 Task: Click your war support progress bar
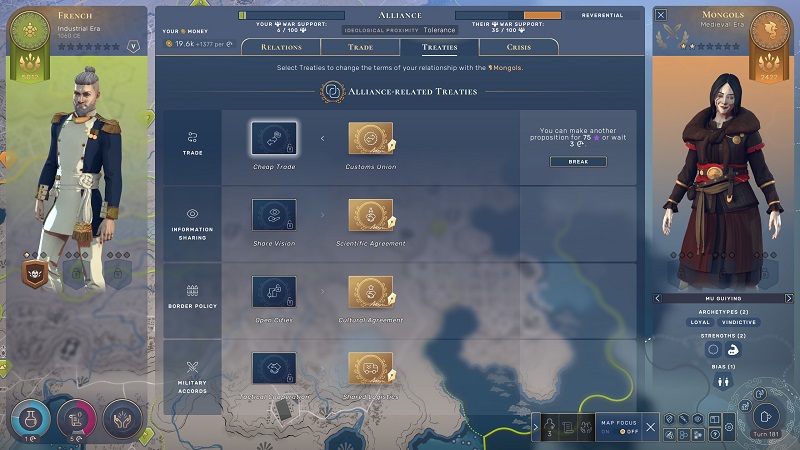coord(291,15)
